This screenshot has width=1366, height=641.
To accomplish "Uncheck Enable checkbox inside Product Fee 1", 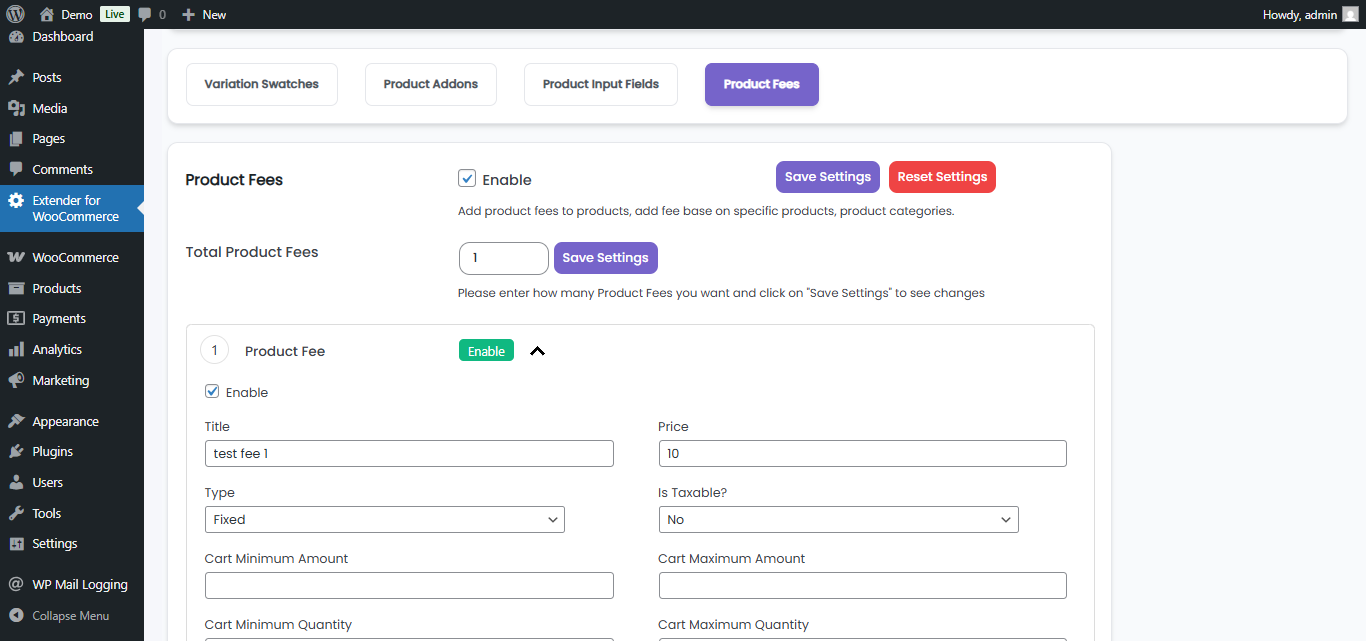I will point(212,392).
